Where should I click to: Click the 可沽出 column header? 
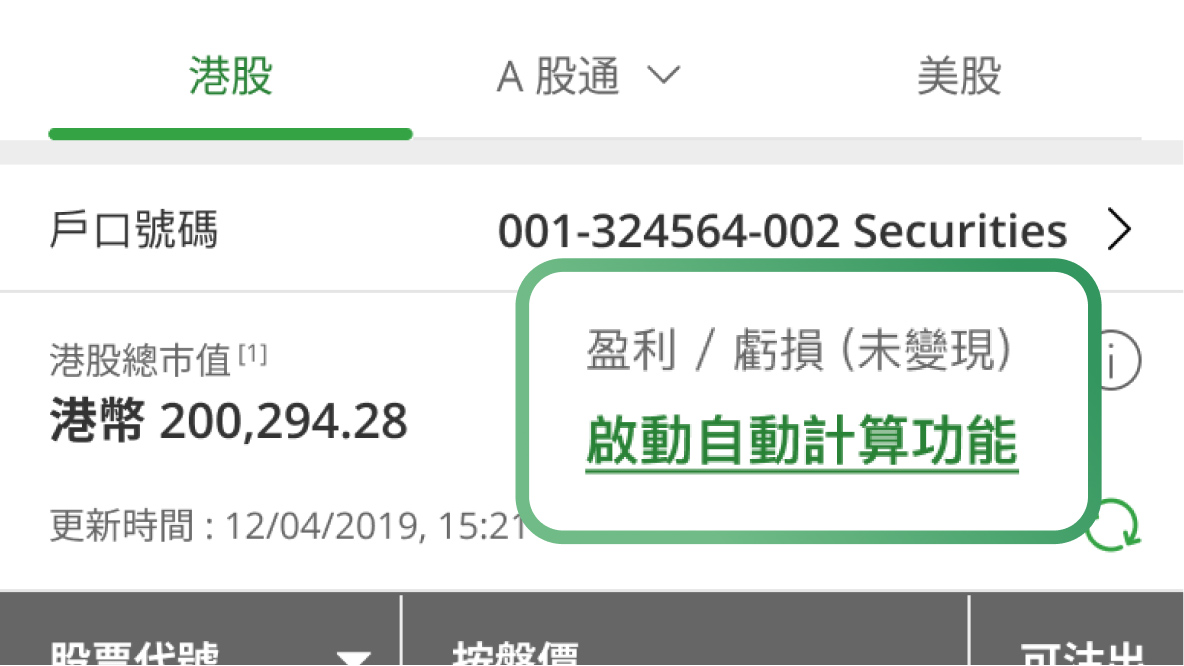point(1082,654)
